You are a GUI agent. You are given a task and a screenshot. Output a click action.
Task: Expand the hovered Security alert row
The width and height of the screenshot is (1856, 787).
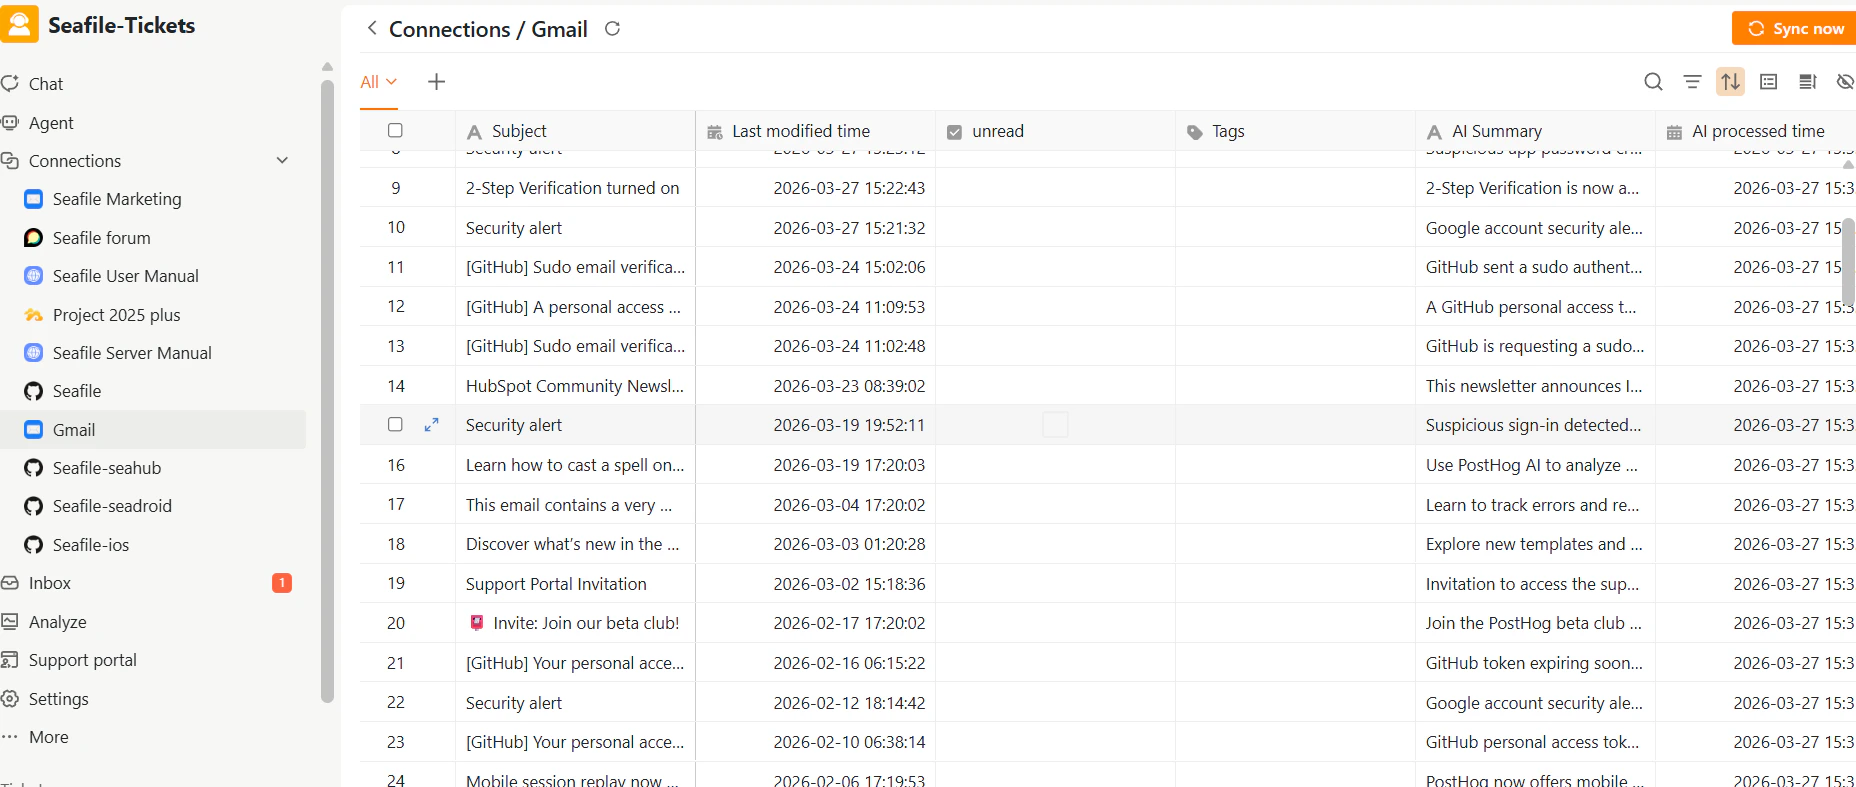click(432, 425)
